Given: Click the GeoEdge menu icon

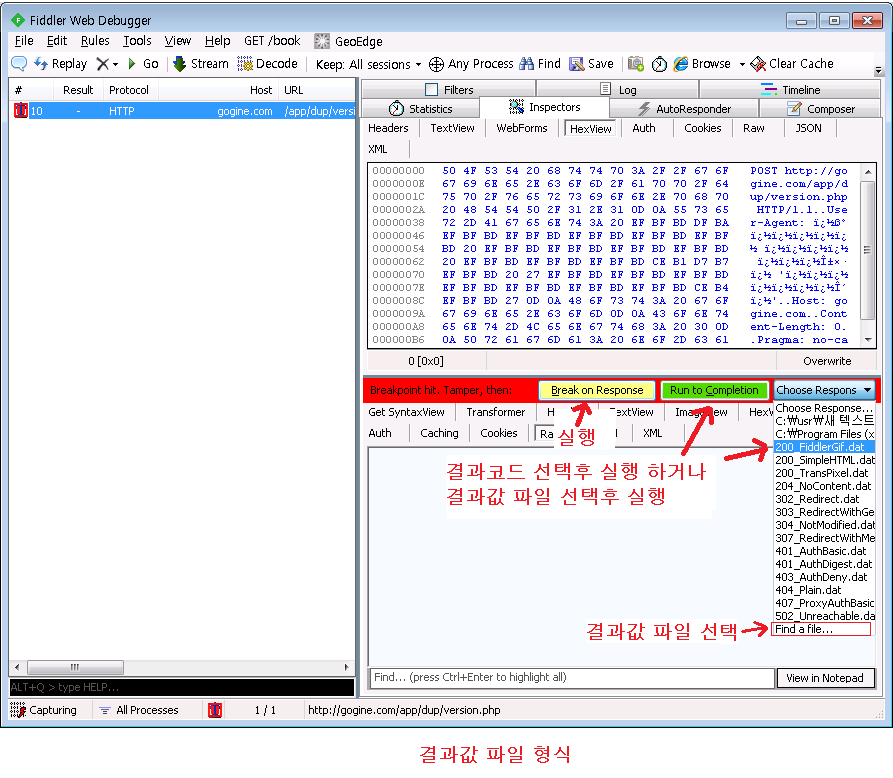Looking at the screenshot, I should [322, 41].
